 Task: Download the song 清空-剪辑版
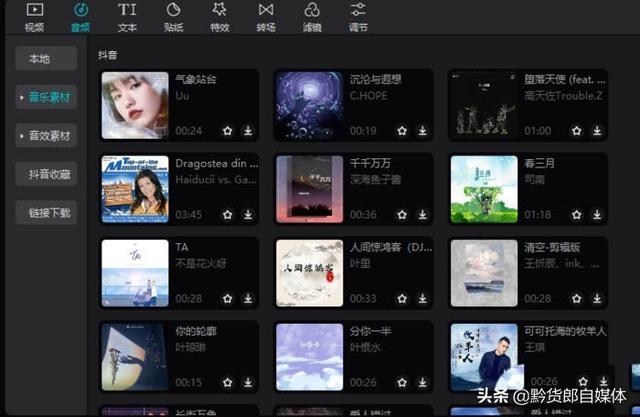[x=597, y=298]
